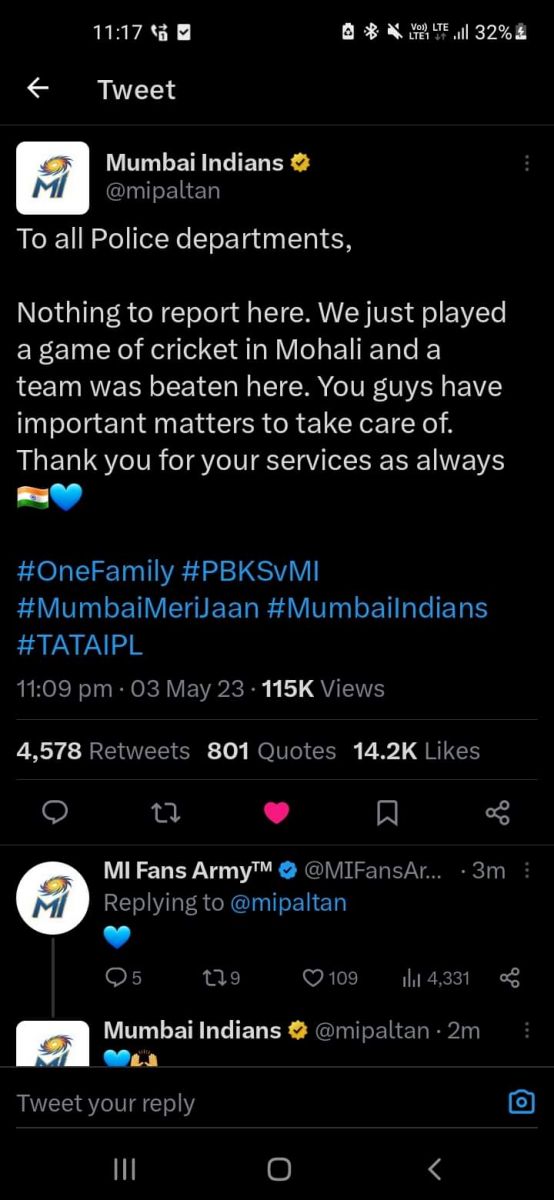
Task: Like the MI Fans Army reply
Action: pos(330,977)
